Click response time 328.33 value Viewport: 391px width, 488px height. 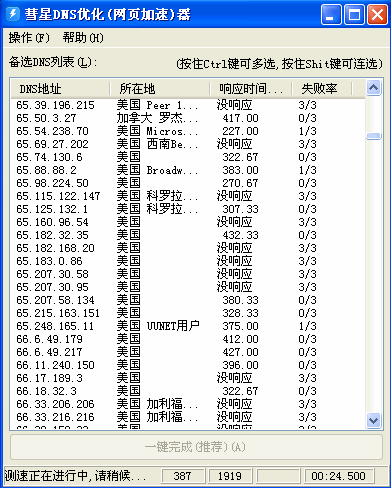point(240,313)
